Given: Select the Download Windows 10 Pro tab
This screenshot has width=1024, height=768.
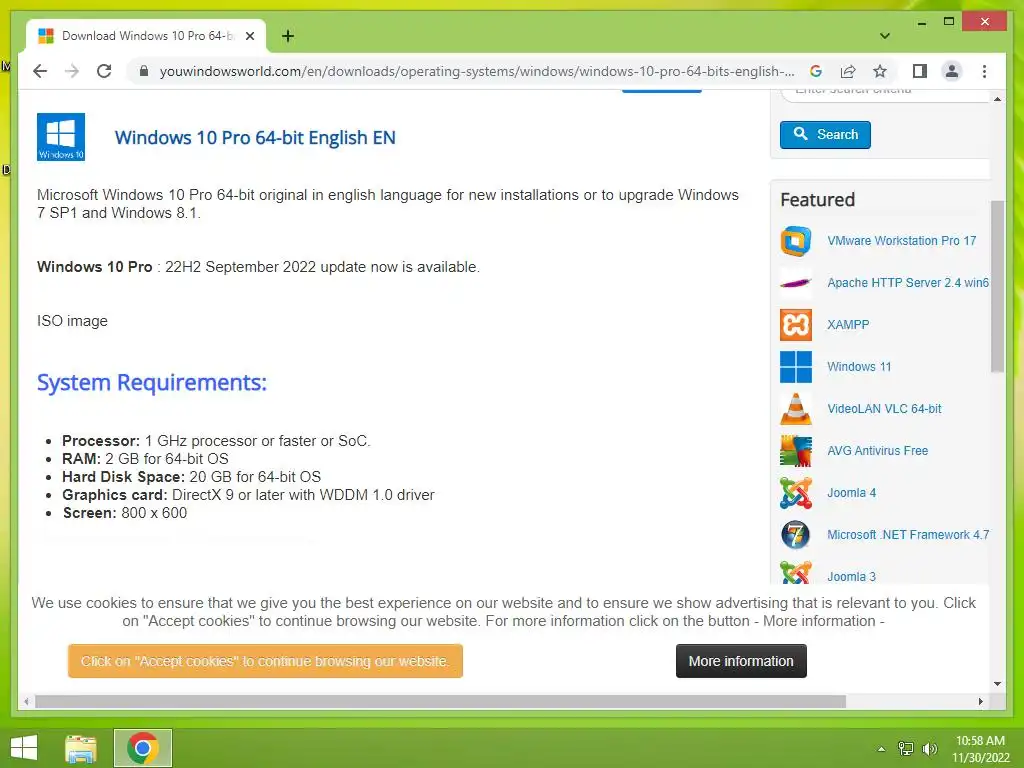Looking at the screenshot, I should tap(146, 36).
